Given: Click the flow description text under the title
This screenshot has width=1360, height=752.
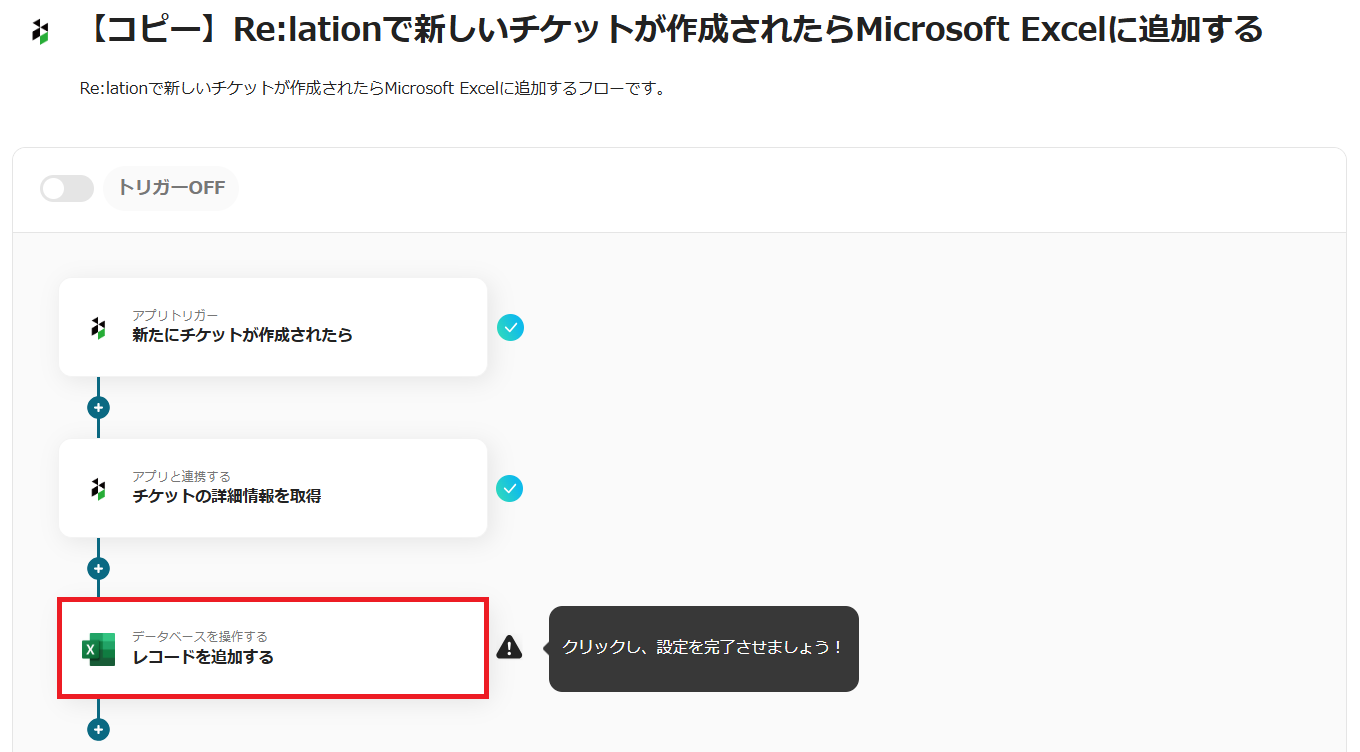Looking at the screenshot, I should (x=372, y=88).
